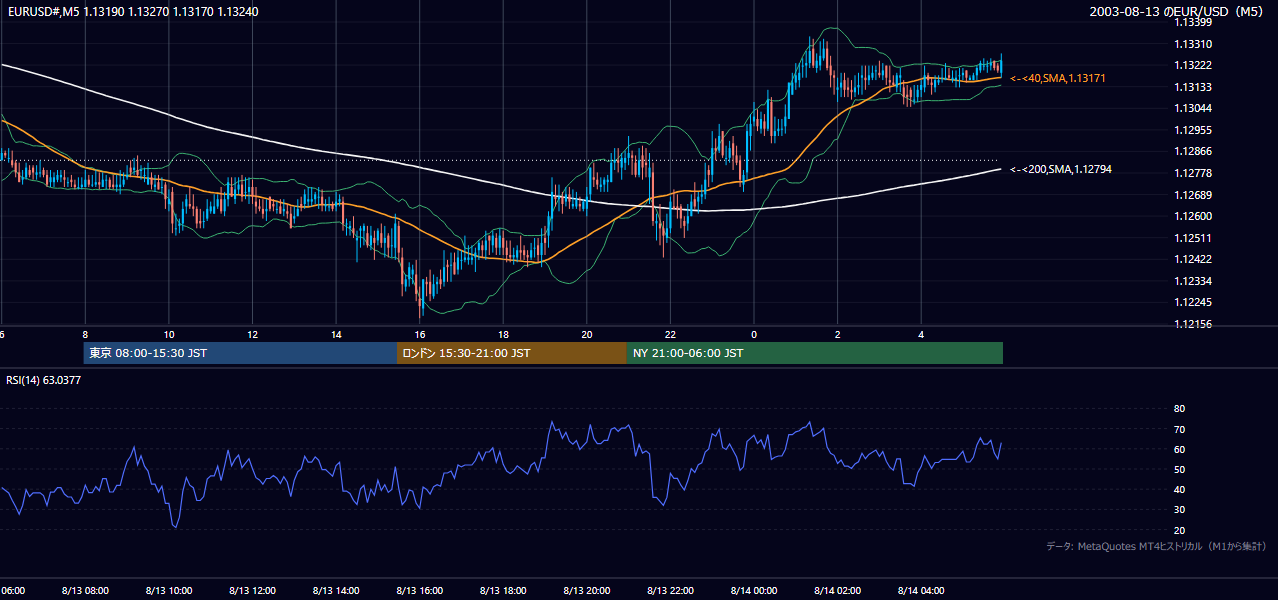Screen dimensions: 1278x600
Task: Click price axis label 1.13044
Action: coord(1193,109)
